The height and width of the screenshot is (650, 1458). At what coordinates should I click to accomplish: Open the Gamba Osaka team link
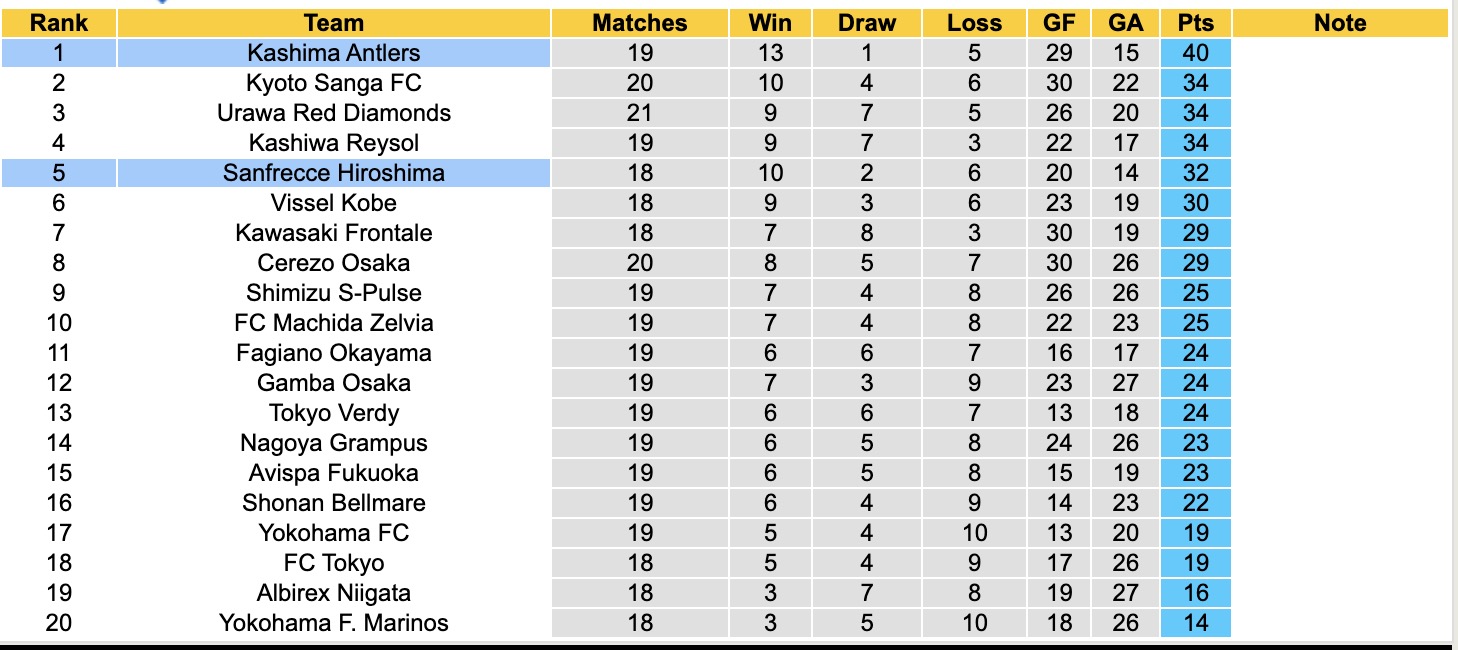pyautogui.click(x=334, y=383)
